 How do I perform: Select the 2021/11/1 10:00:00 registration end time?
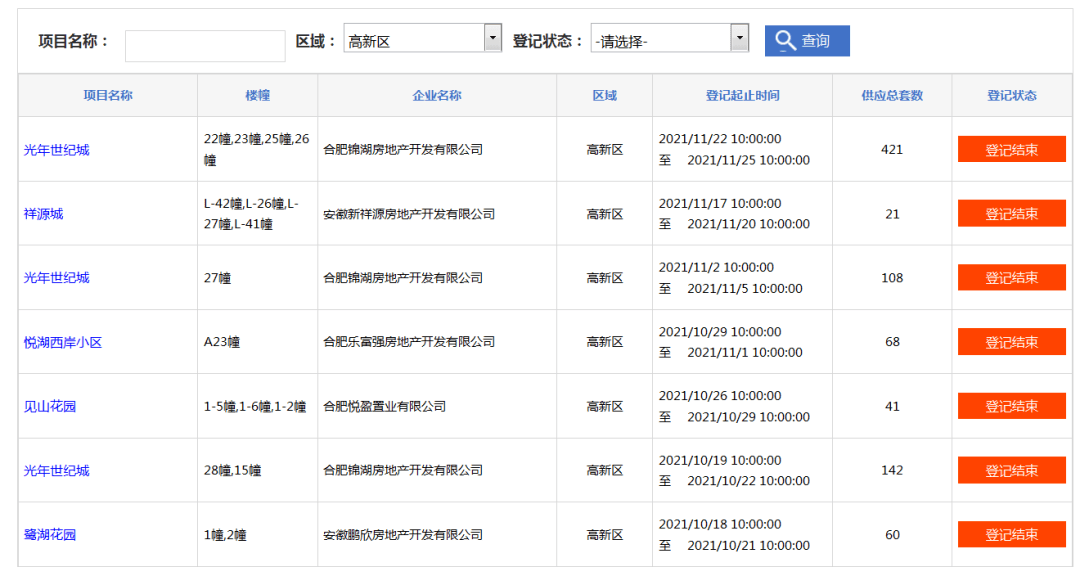coord(745,352)
